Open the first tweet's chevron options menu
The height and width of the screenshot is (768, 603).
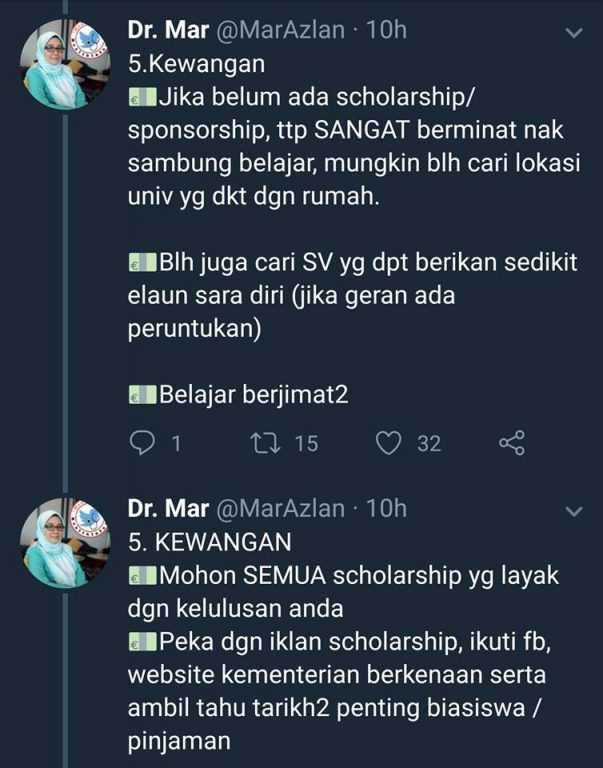574,33
